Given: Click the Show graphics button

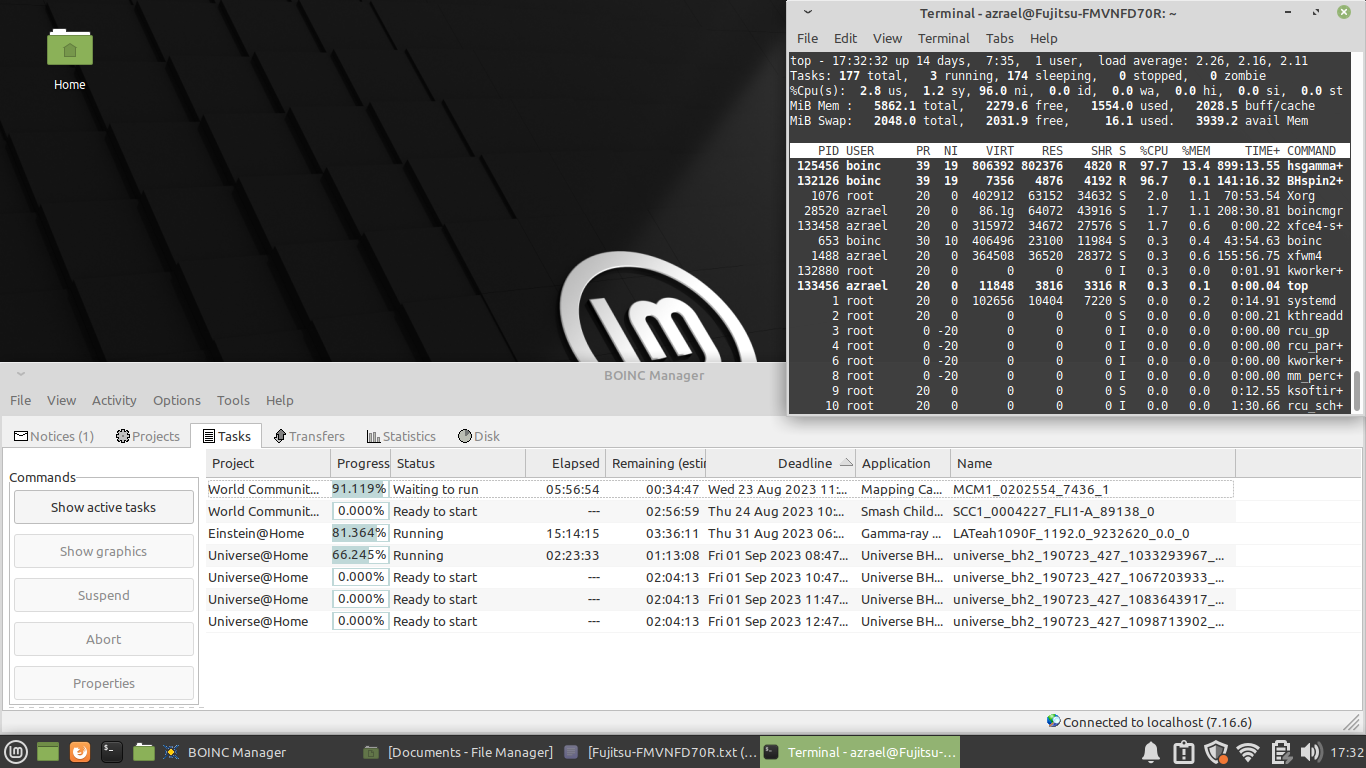Looking at the screenshot, I should click(x=104, y=551).
